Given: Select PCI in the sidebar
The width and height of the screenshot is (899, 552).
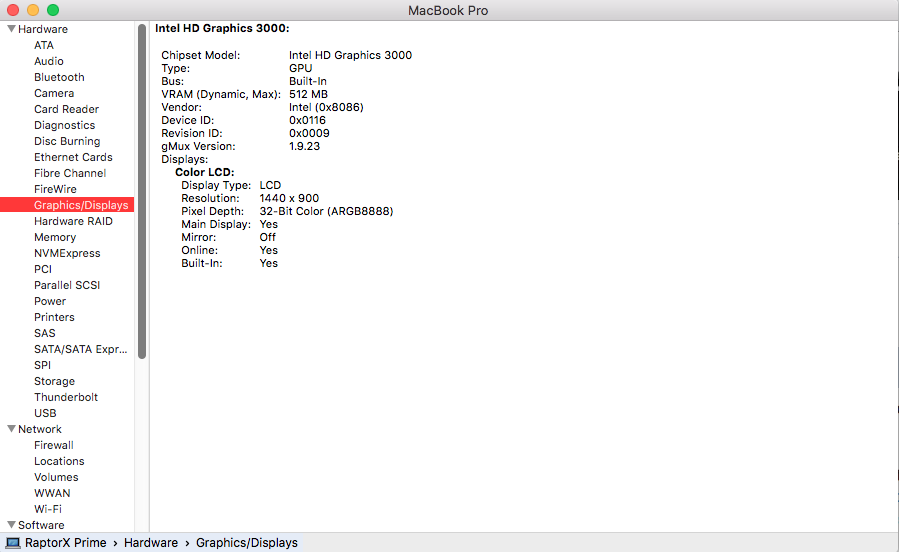Looking at the screenshot, I should pyautogui.click(x=43, y=269).
